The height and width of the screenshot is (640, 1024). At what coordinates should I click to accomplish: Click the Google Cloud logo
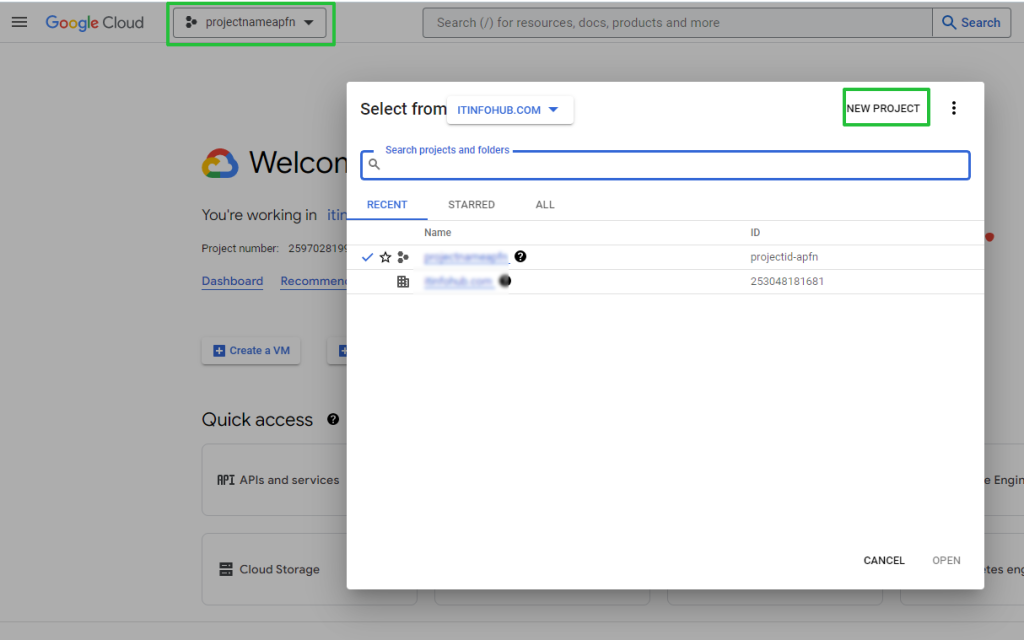pos(95,22)
